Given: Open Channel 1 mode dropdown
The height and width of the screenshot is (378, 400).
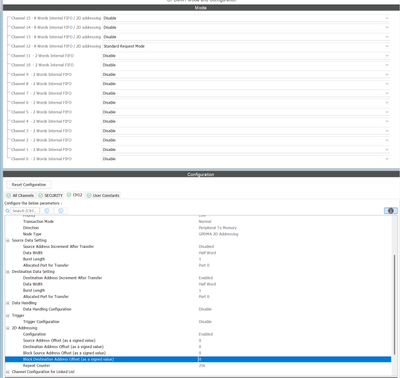Looking at the screenshot, I should [x=246, y=150].
